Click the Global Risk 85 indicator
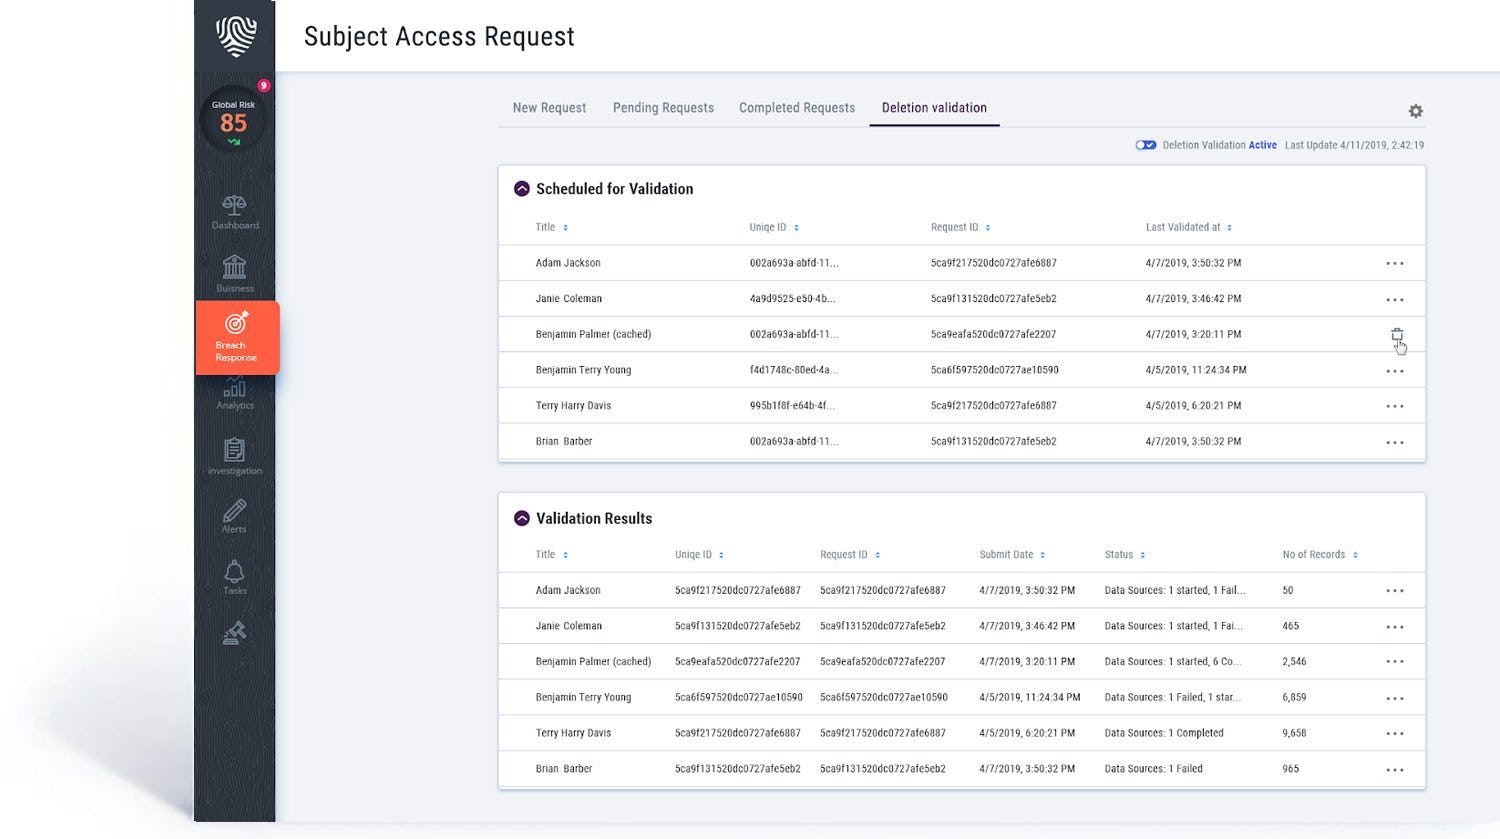 pyautogui.click(x=234, y=120)
